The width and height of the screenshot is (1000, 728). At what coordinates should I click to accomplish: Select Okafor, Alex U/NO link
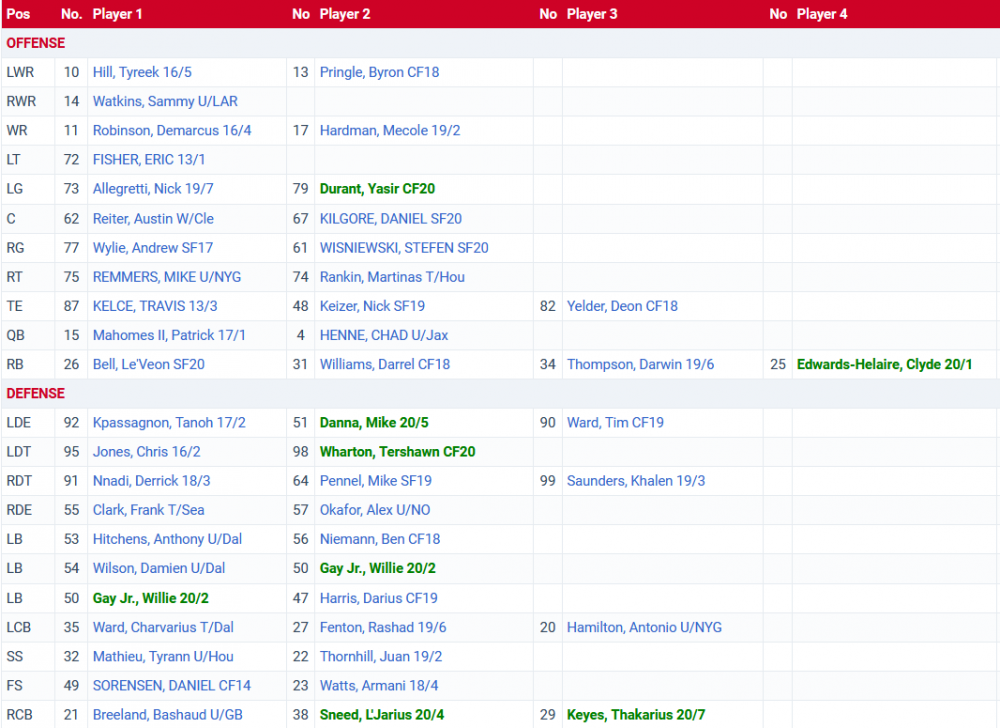(375, 510)
